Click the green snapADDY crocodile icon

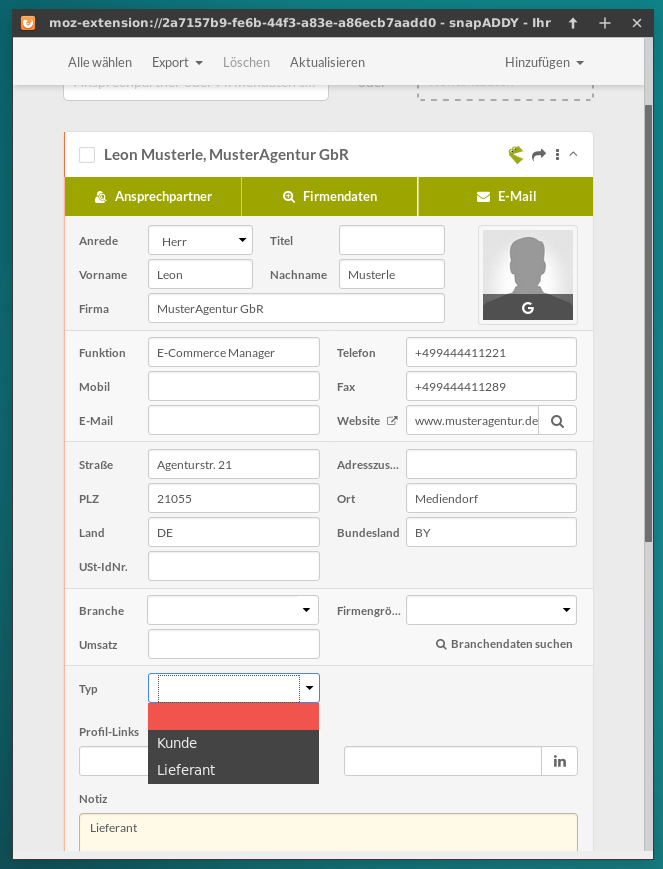pos(516,155)
